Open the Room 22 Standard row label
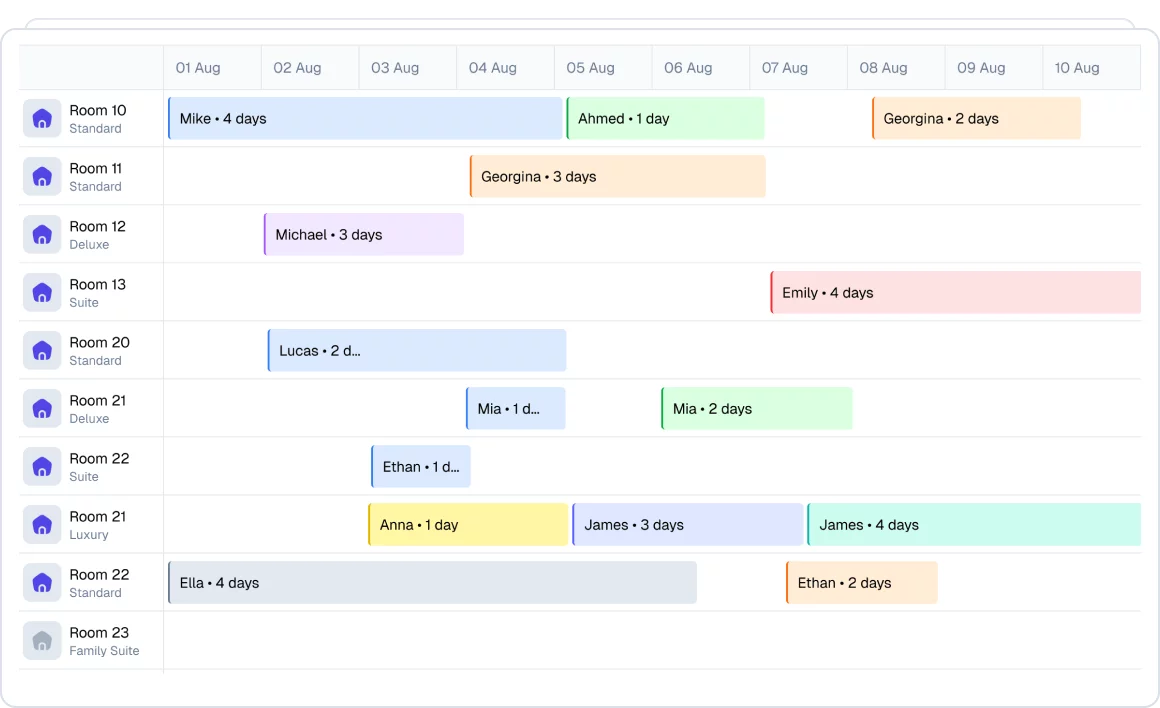 coord(99,583)
